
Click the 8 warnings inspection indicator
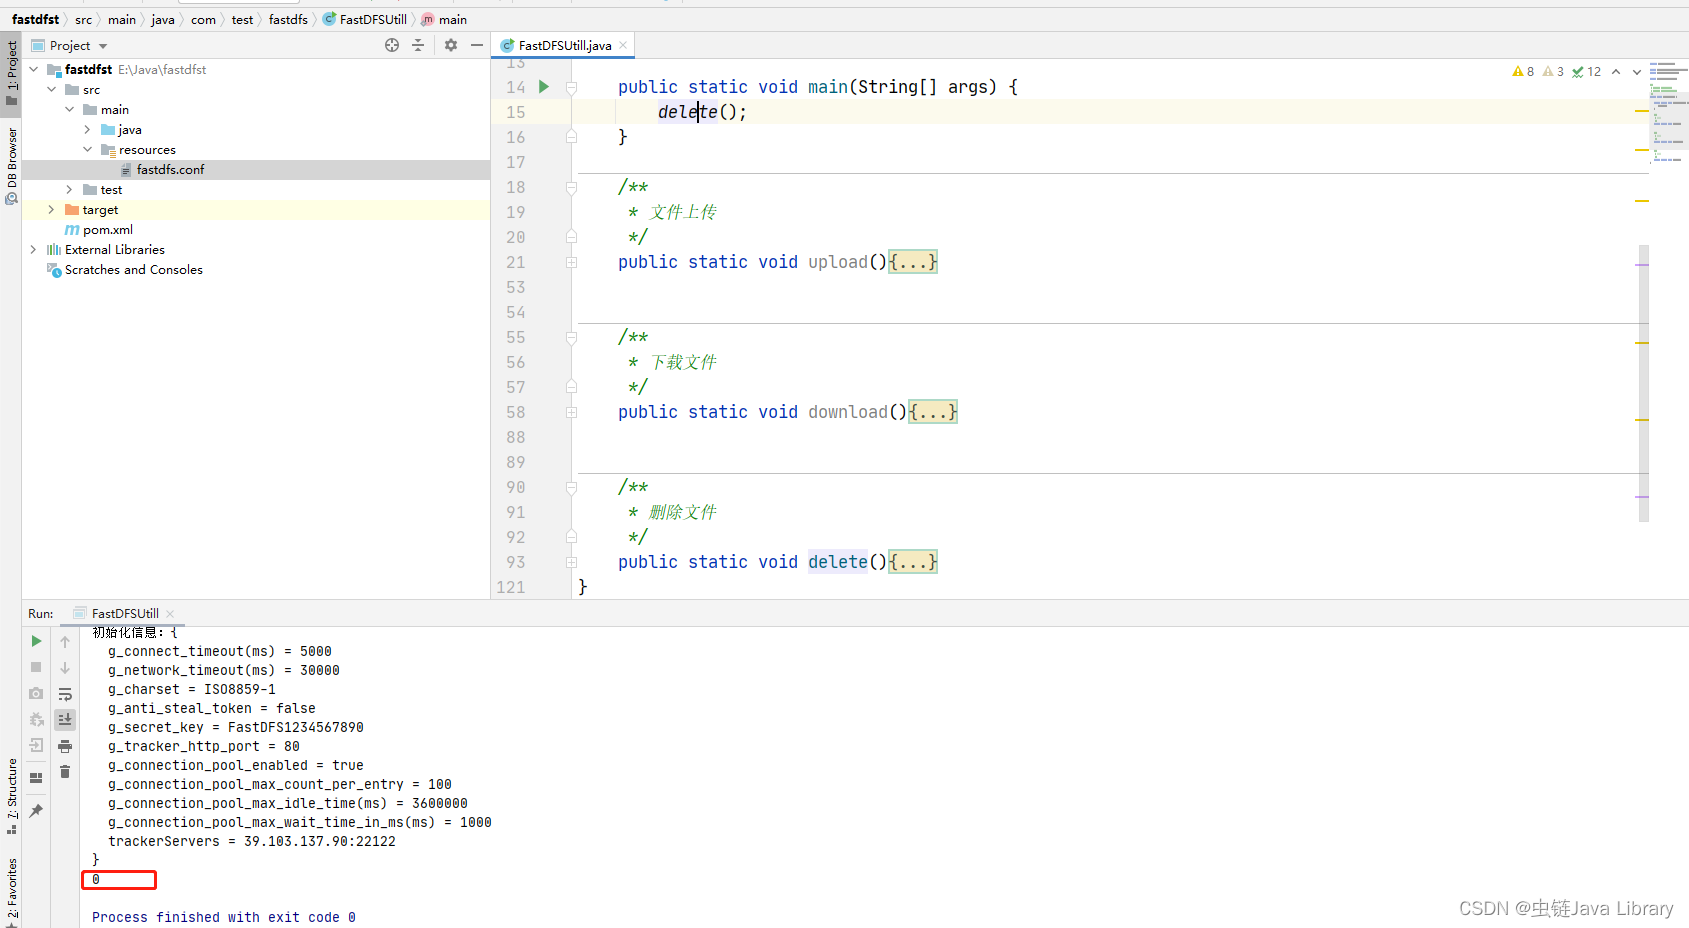[1523, 72]
